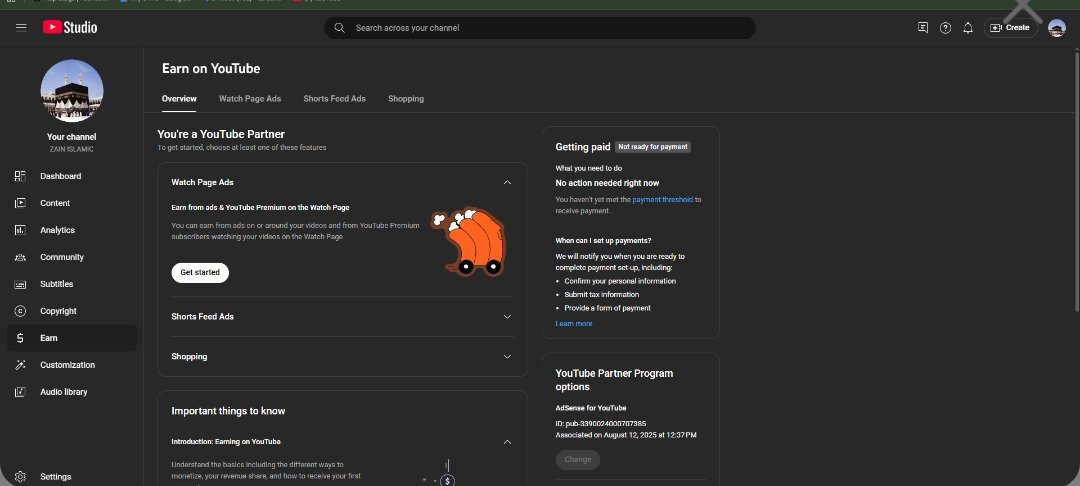Screen dimensions: 1080x486
Task: Click 'Associated on August 12, 2025' text
Action: pyautogui.click(x=626, y=436)
